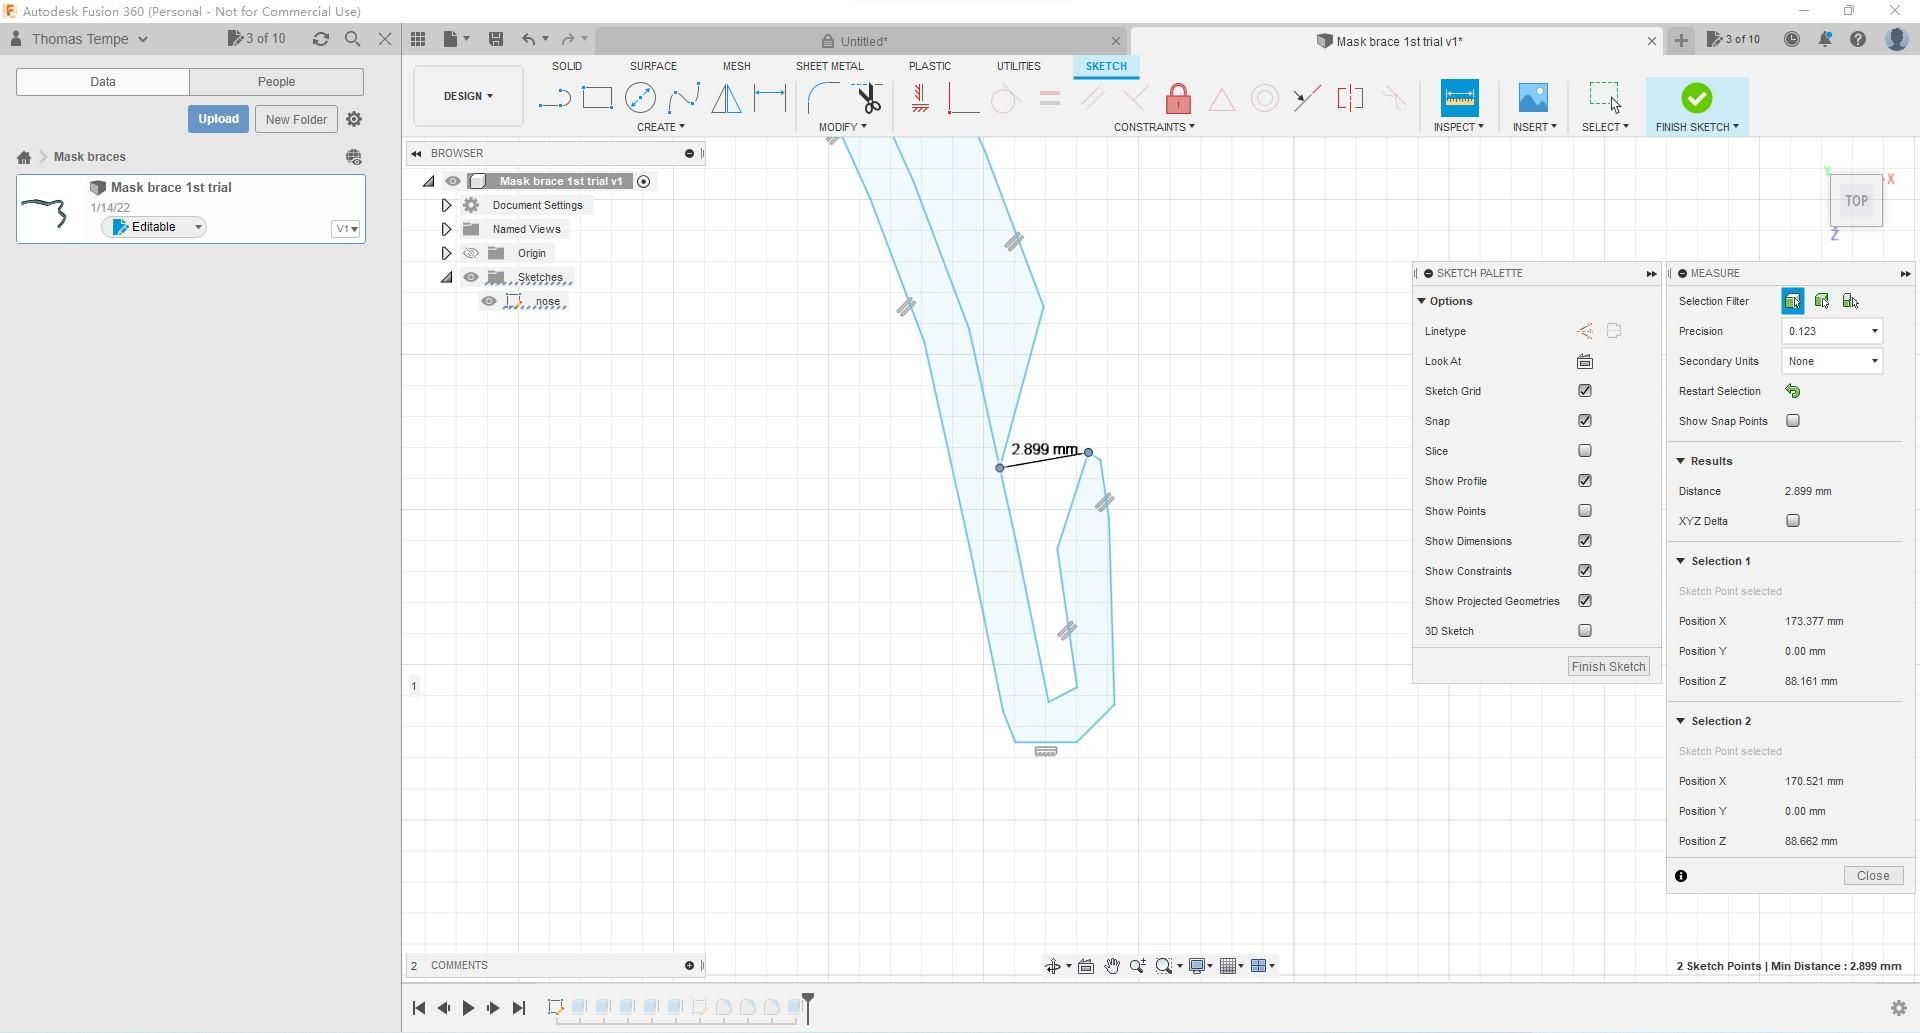Open the Precision dropdown
The width and height of the screenshot is (1920, 1033).
pos(1832,331)
